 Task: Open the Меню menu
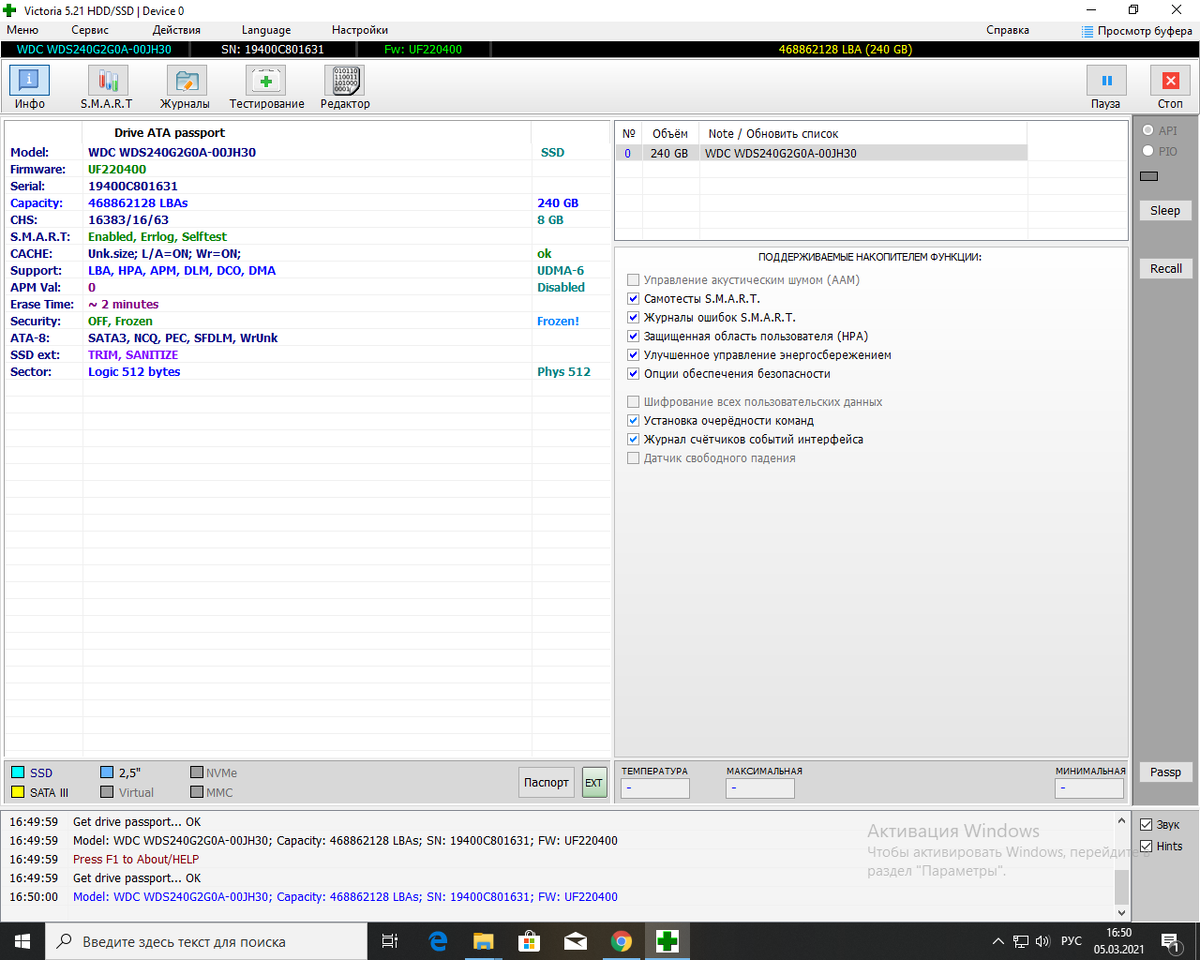click(x=22, y=30)
